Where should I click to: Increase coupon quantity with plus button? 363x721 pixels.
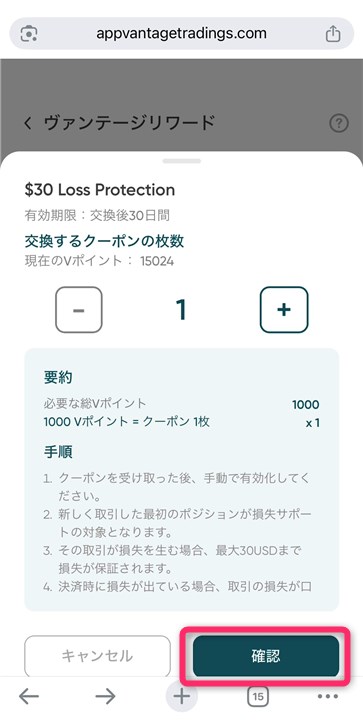(x=284, y=309)
